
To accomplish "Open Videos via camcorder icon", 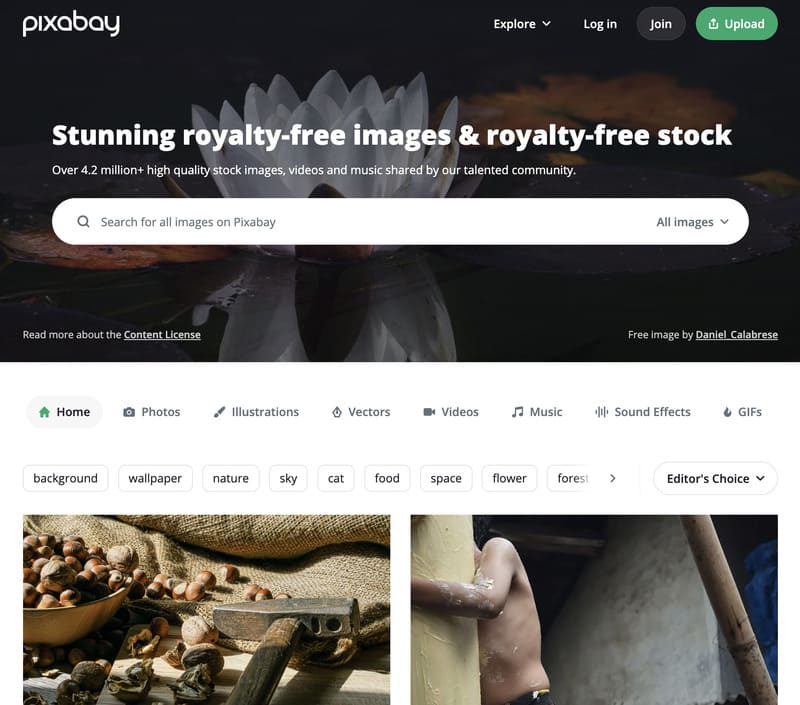I will coord(429,412).
